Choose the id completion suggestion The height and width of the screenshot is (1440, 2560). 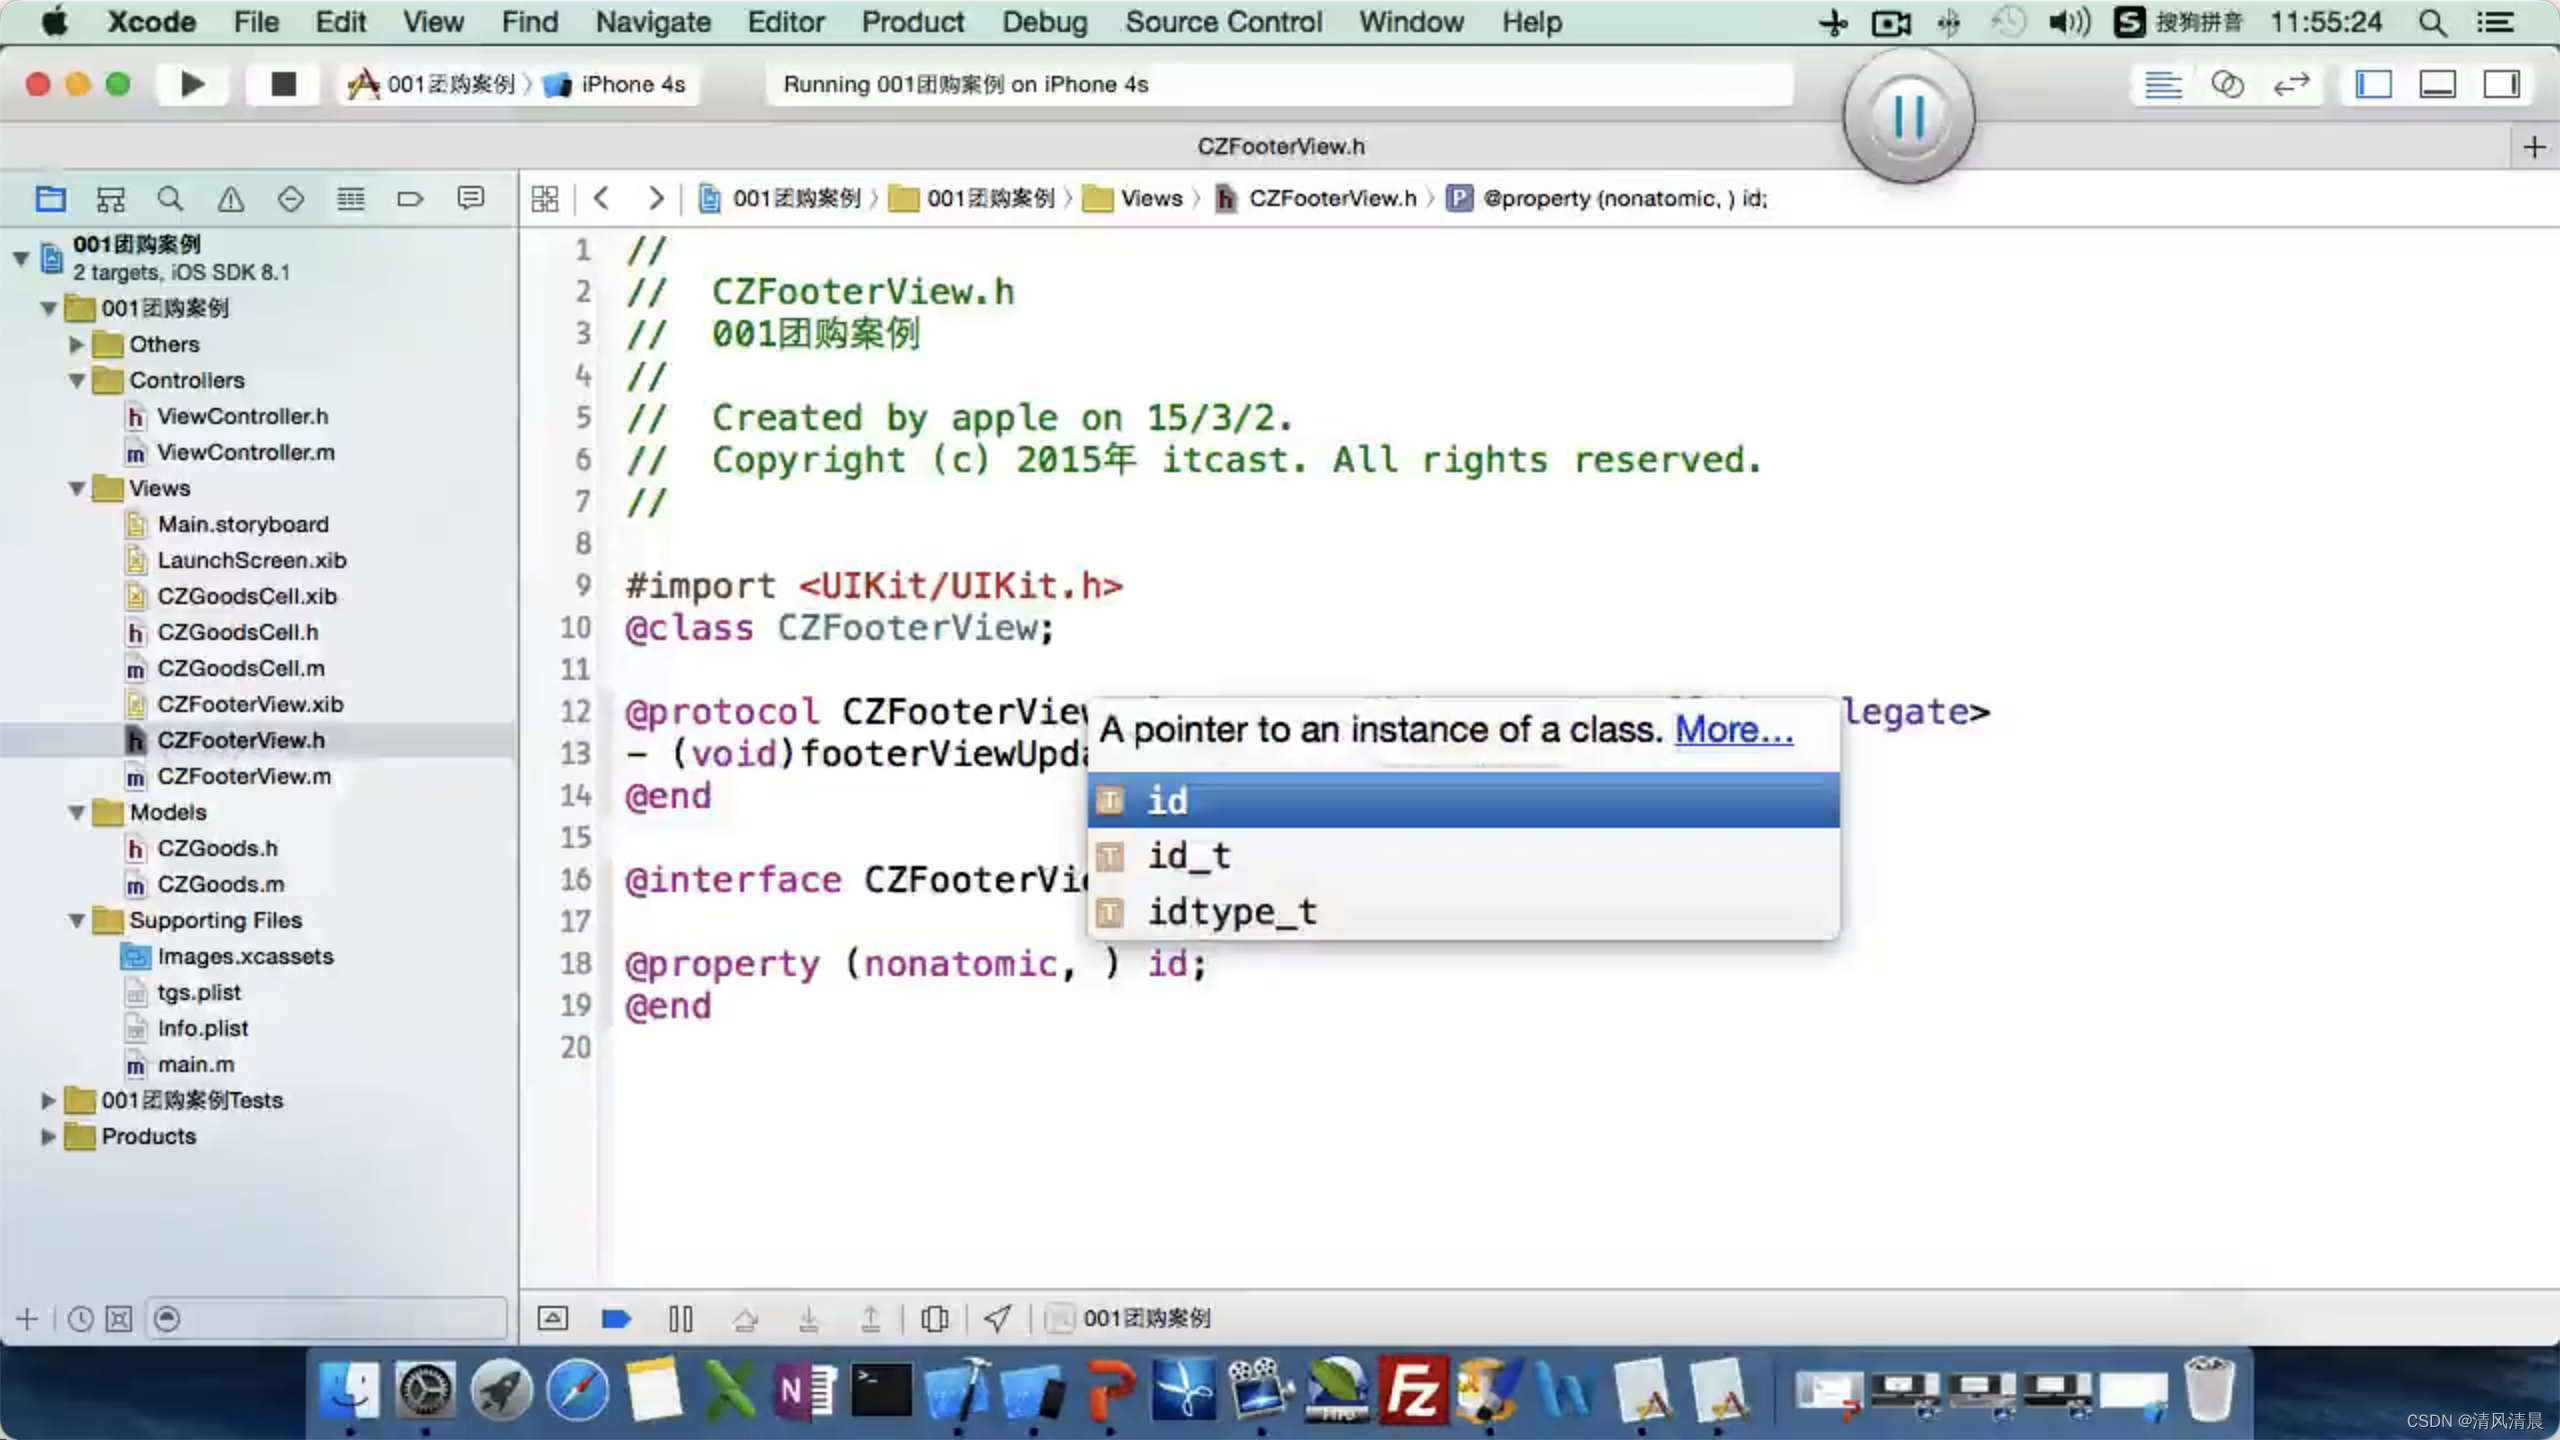pyautogui.click(x=1463, y=800)
